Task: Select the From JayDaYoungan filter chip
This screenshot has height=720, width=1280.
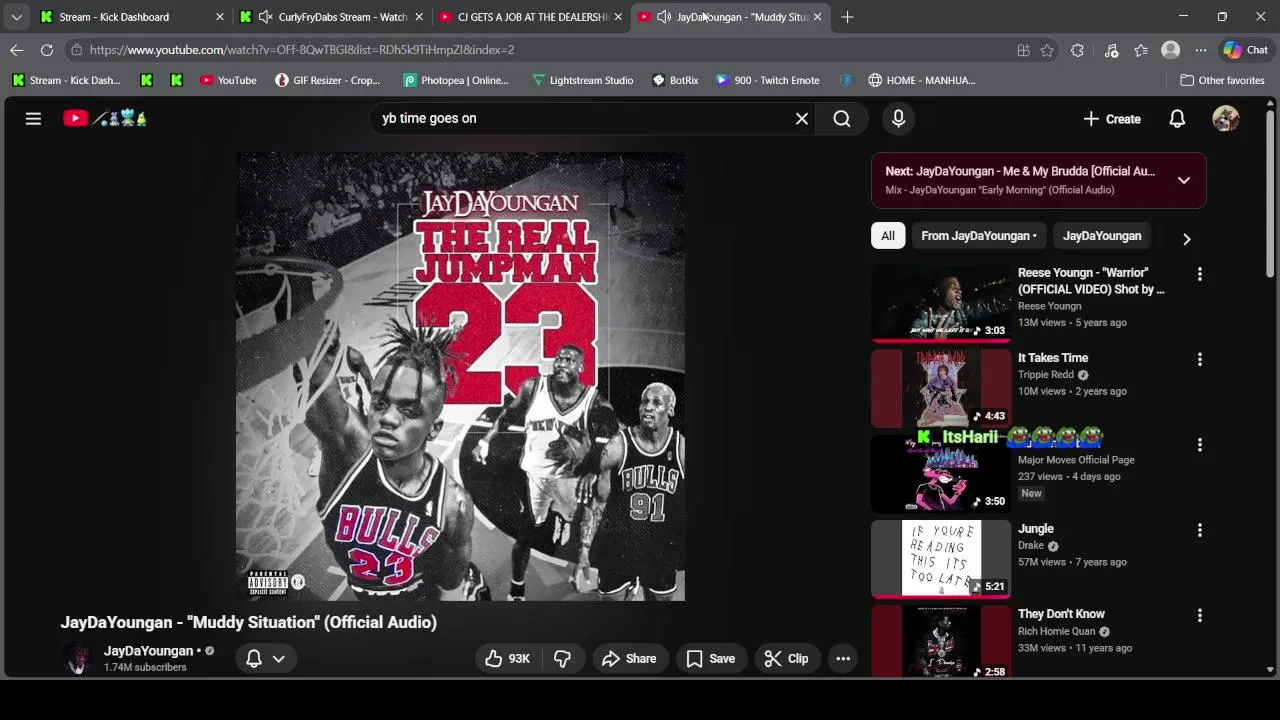Action: click(x=978, y=236)
